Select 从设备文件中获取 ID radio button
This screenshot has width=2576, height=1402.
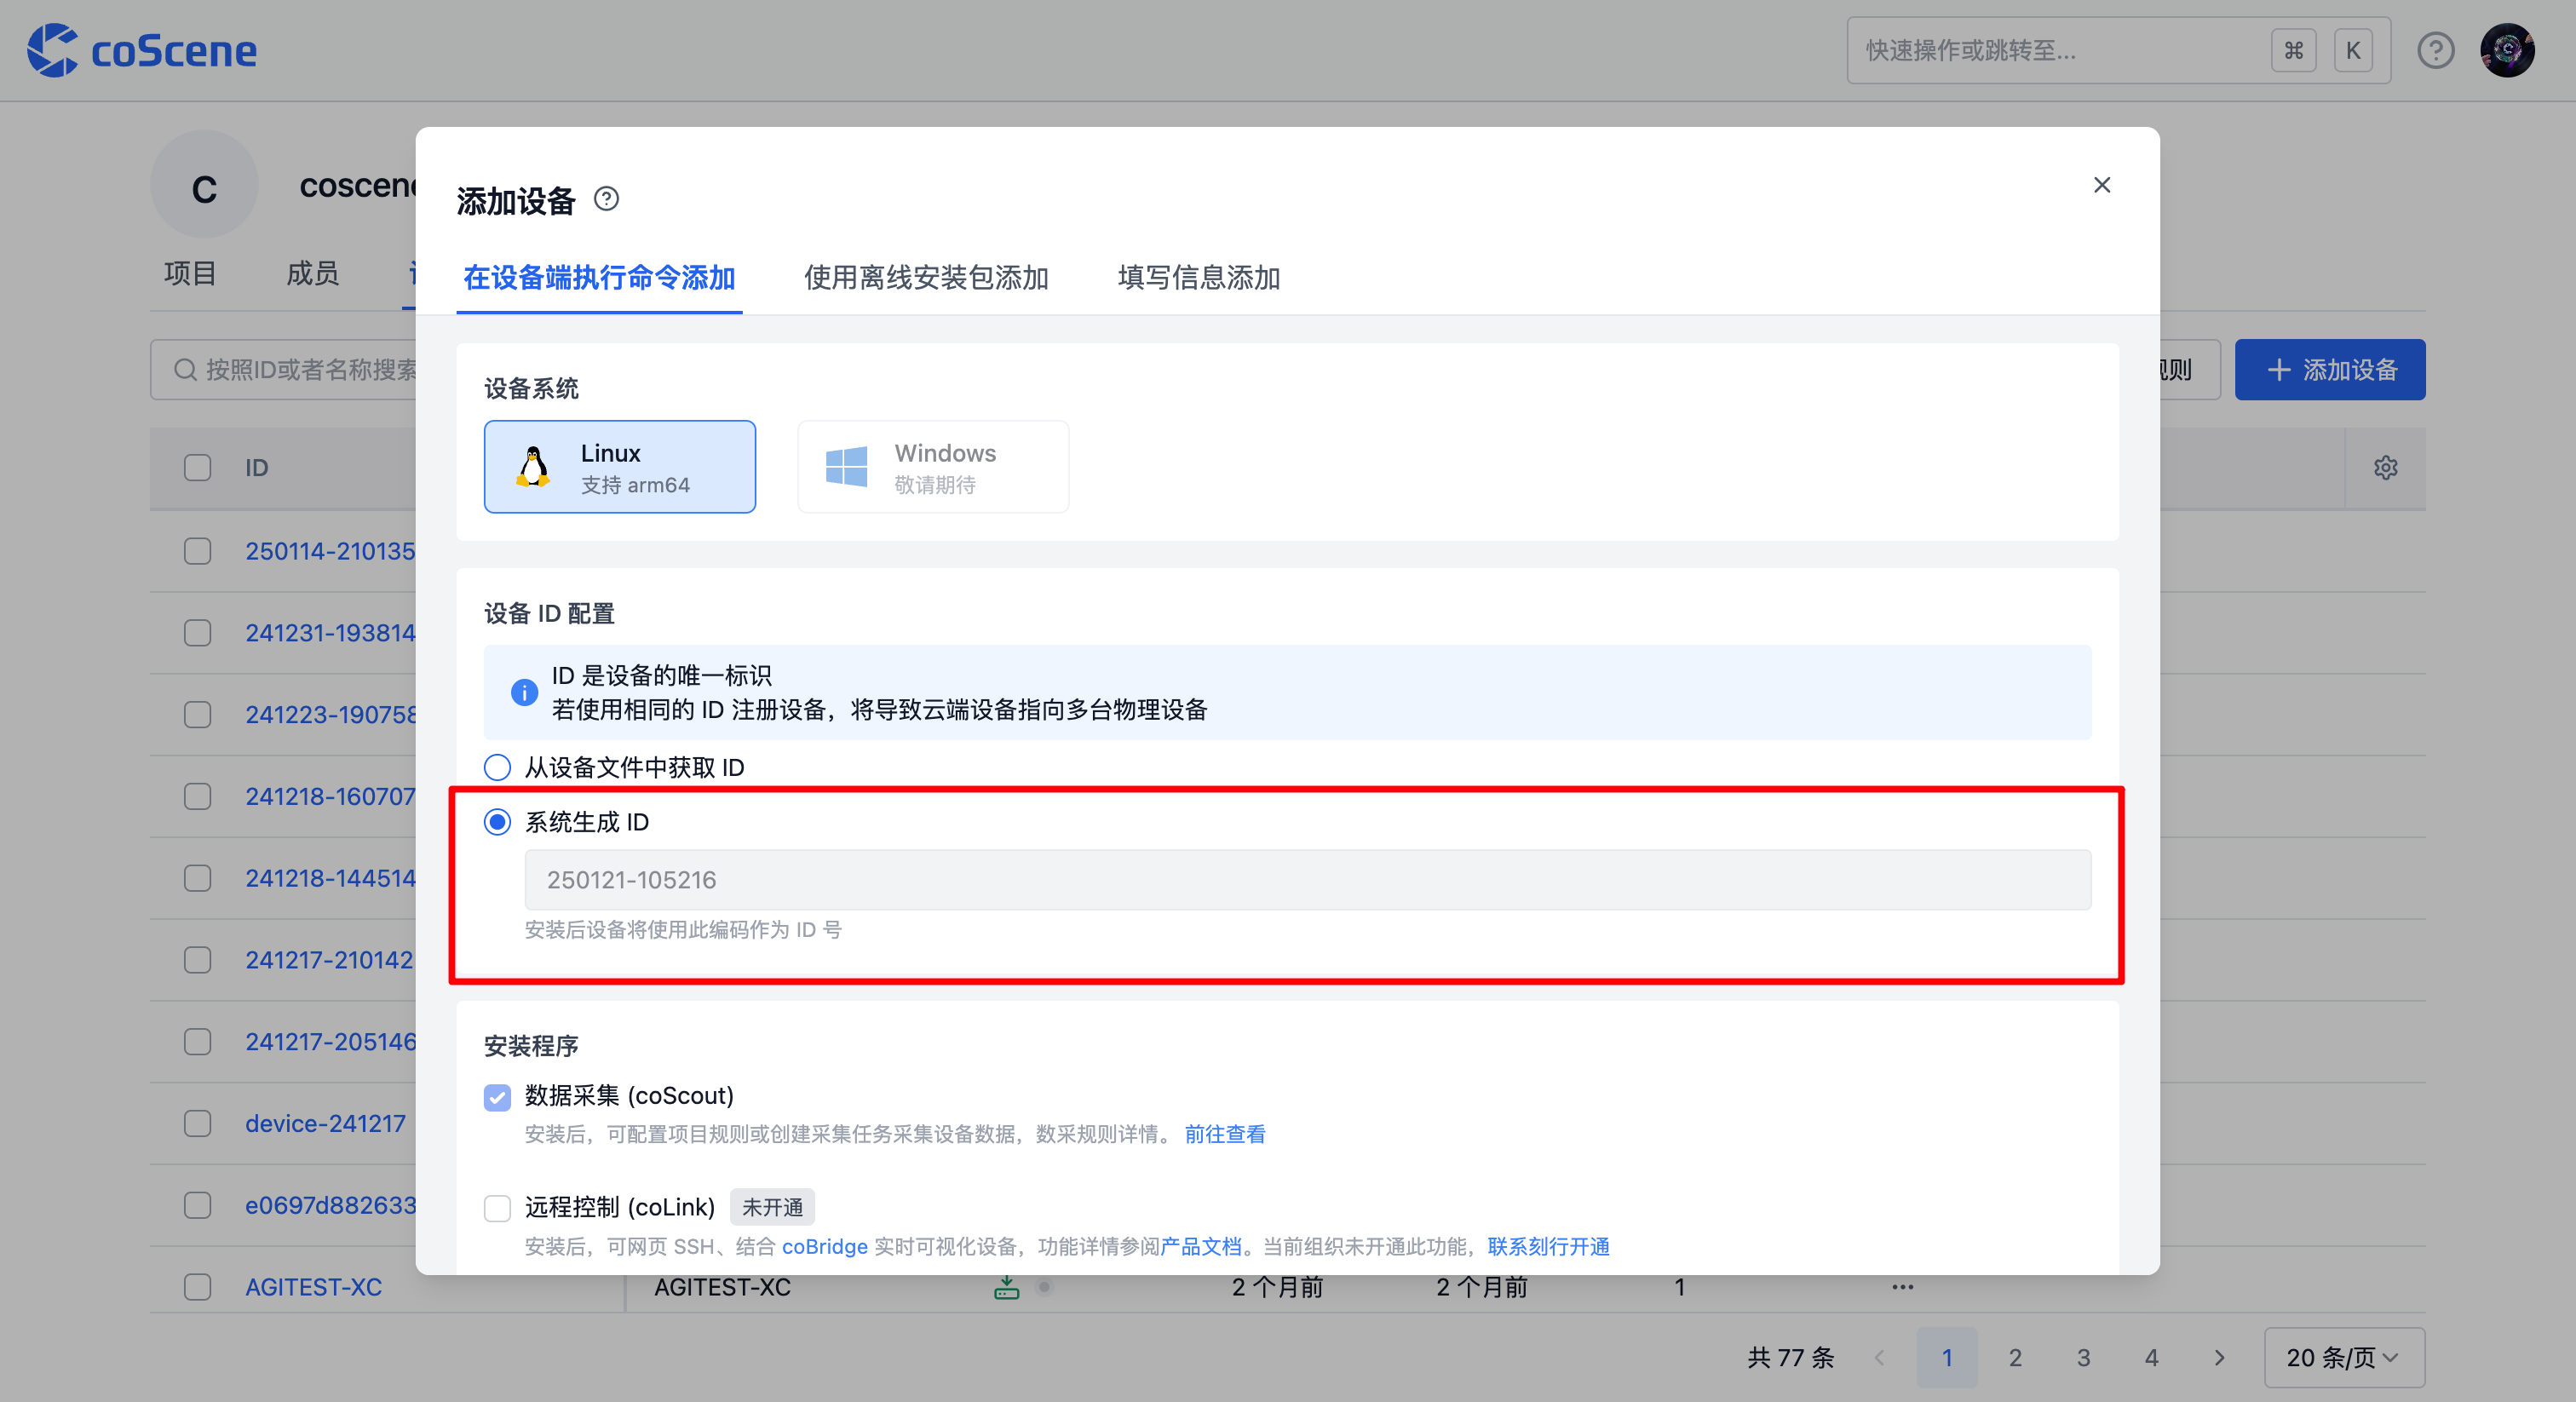(497, 767)
